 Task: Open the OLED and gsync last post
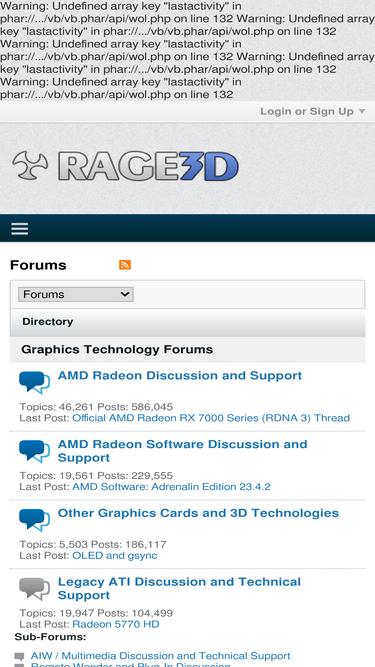click(x=115, y=556)
